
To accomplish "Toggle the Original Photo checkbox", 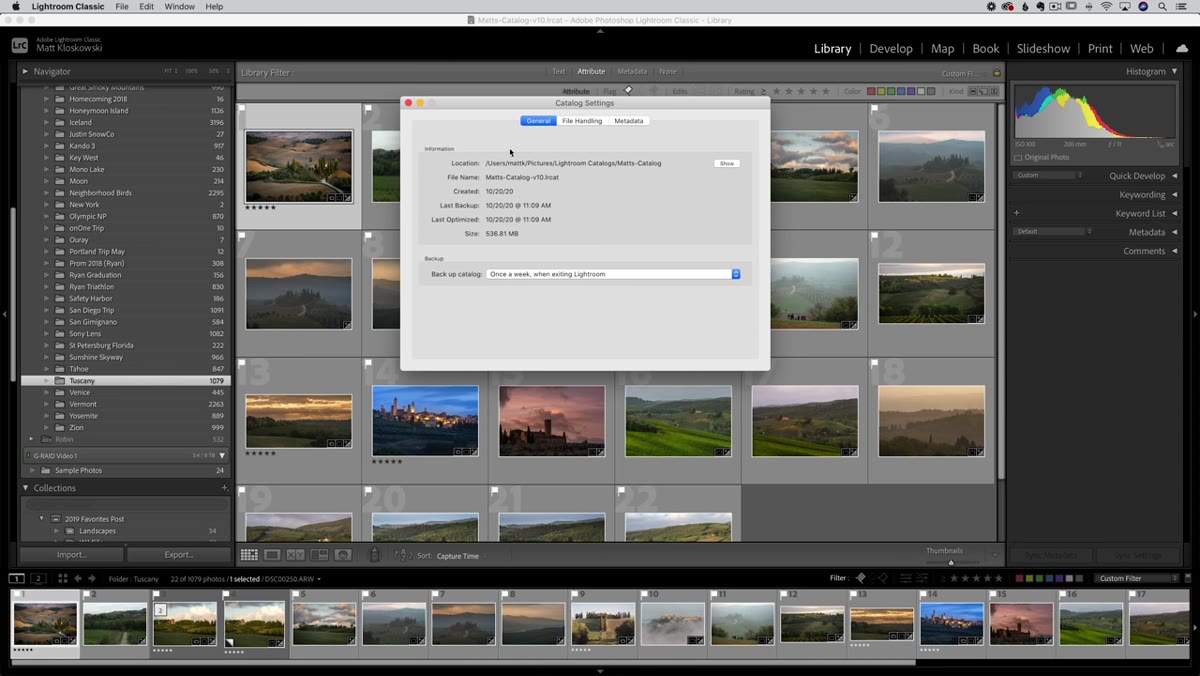I will 1019,157.
